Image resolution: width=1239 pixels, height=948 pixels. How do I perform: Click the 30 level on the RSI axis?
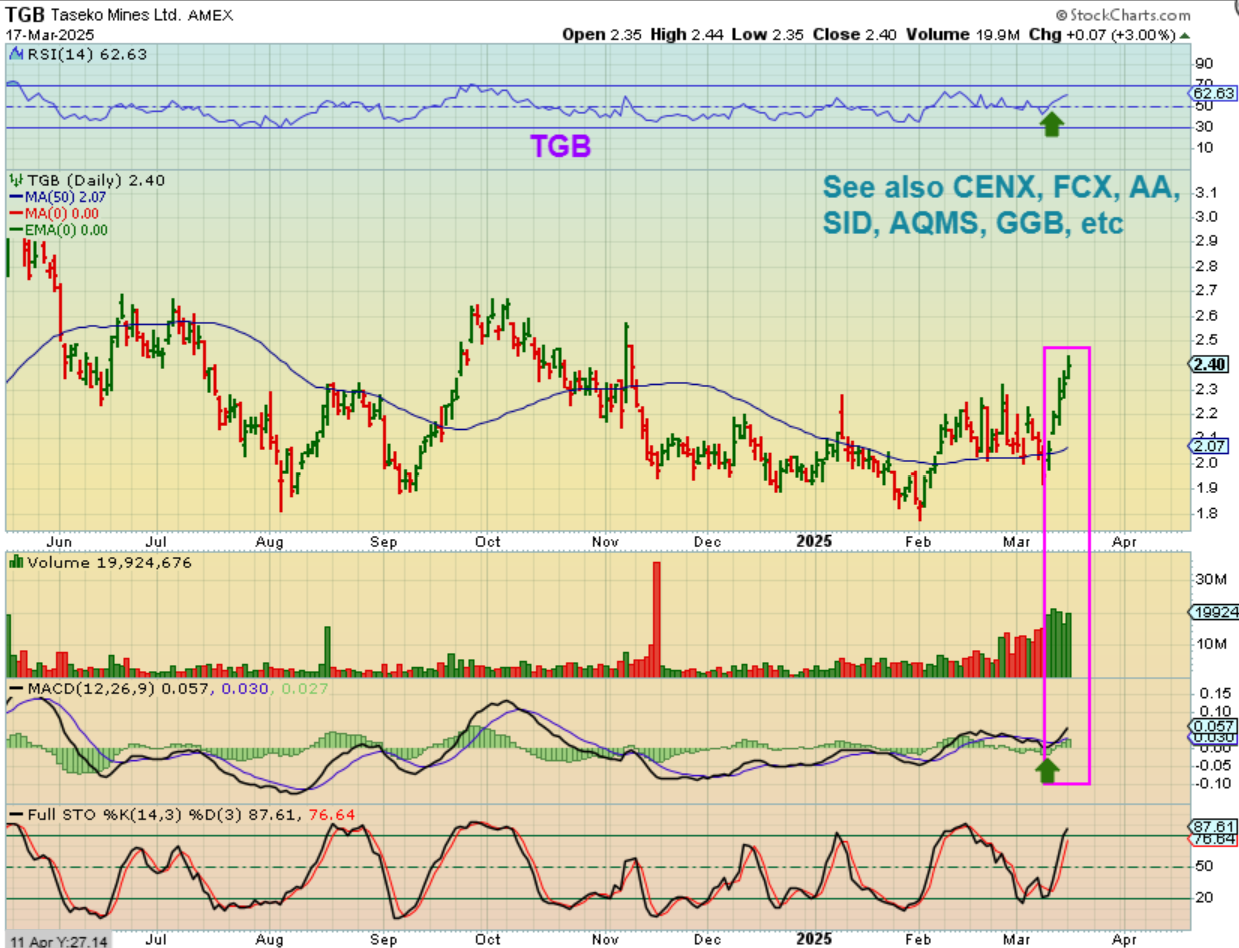pos(1203,125)
